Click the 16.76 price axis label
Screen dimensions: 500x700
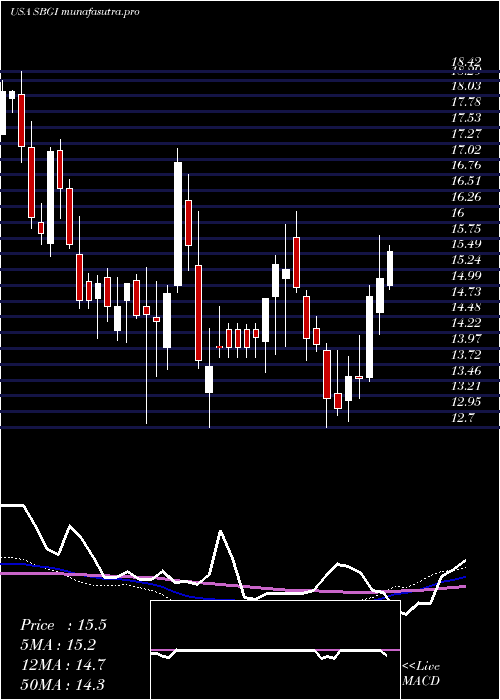466,165
